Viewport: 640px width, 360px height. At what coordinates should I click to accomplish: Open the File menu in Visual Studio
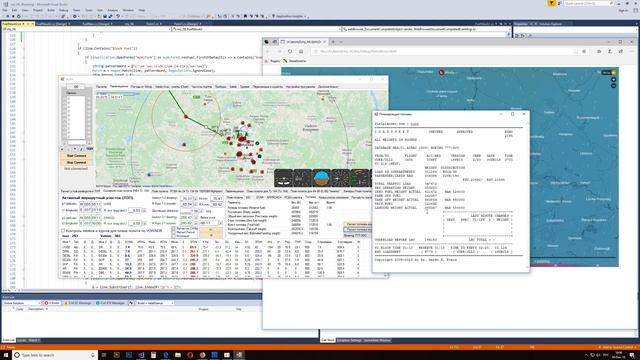5,10
